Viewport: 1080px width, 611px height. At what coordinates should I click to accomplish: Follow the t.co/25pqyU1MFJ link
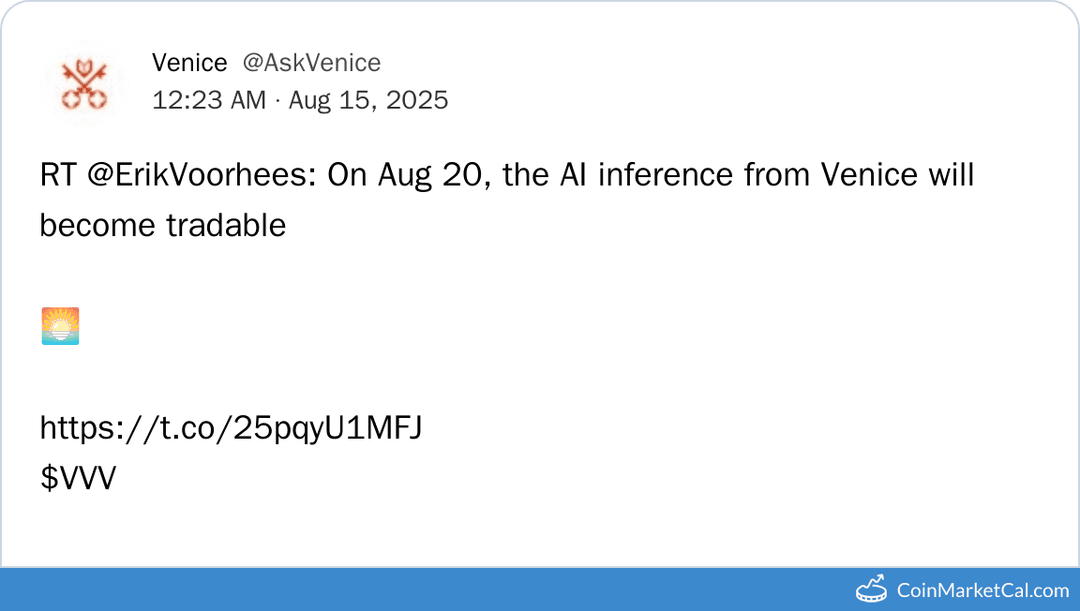pyautogui.click(x=231, y=428)
